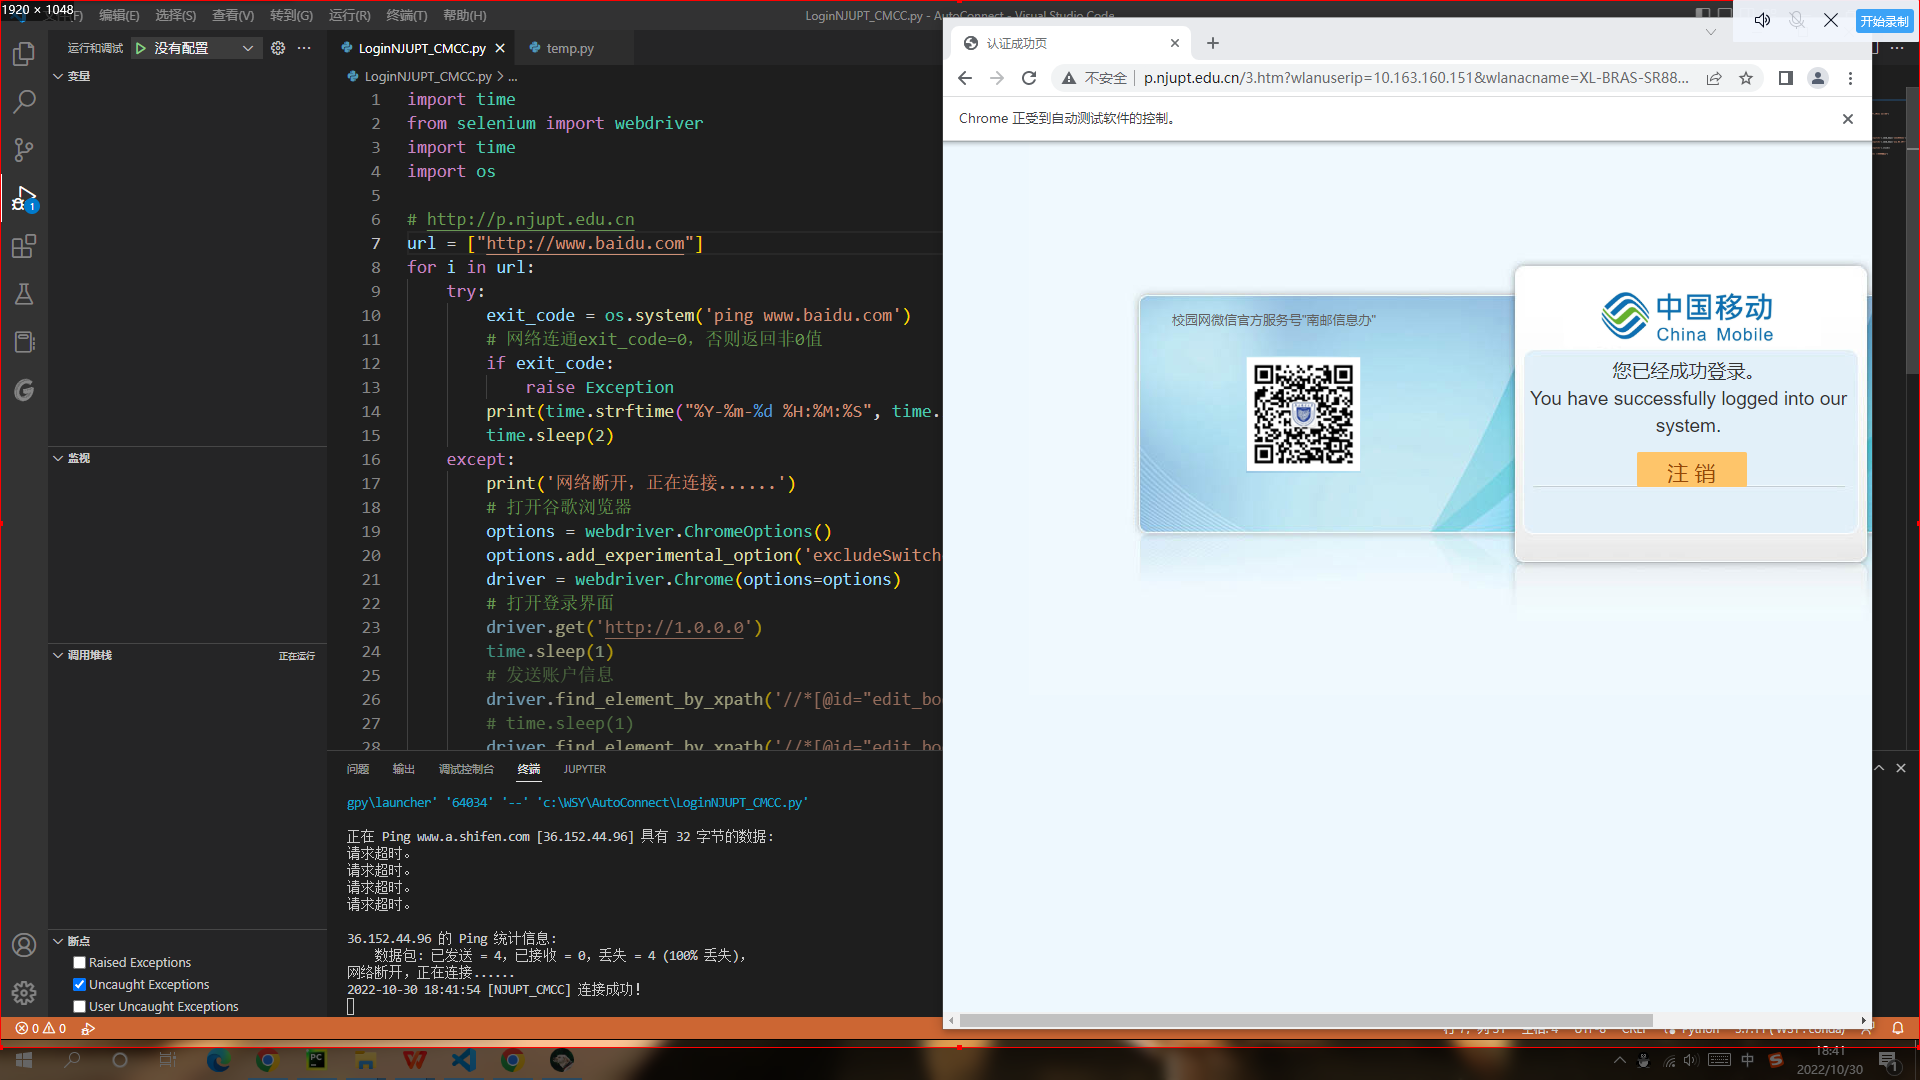Click the Chrome horizontal scrollbar
This screenshot has height=1080, width=1920.
point(1305,1020)
